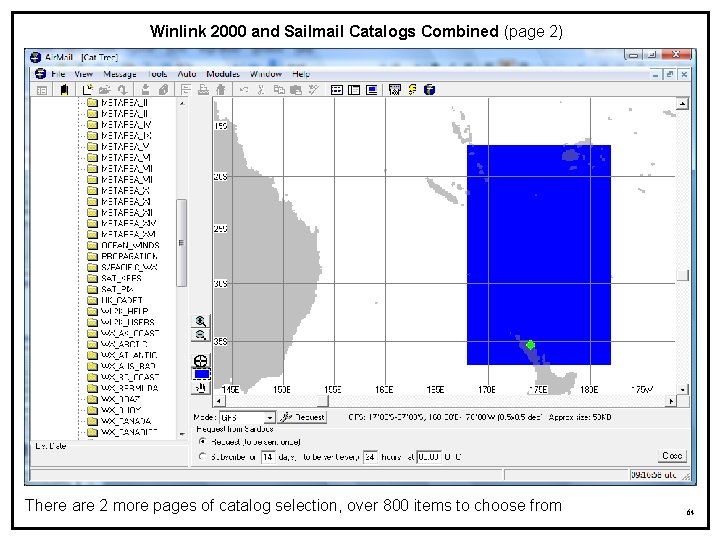Screen dimensions: 720x540
Task: Open the File menu
Action: coord(58,74)
